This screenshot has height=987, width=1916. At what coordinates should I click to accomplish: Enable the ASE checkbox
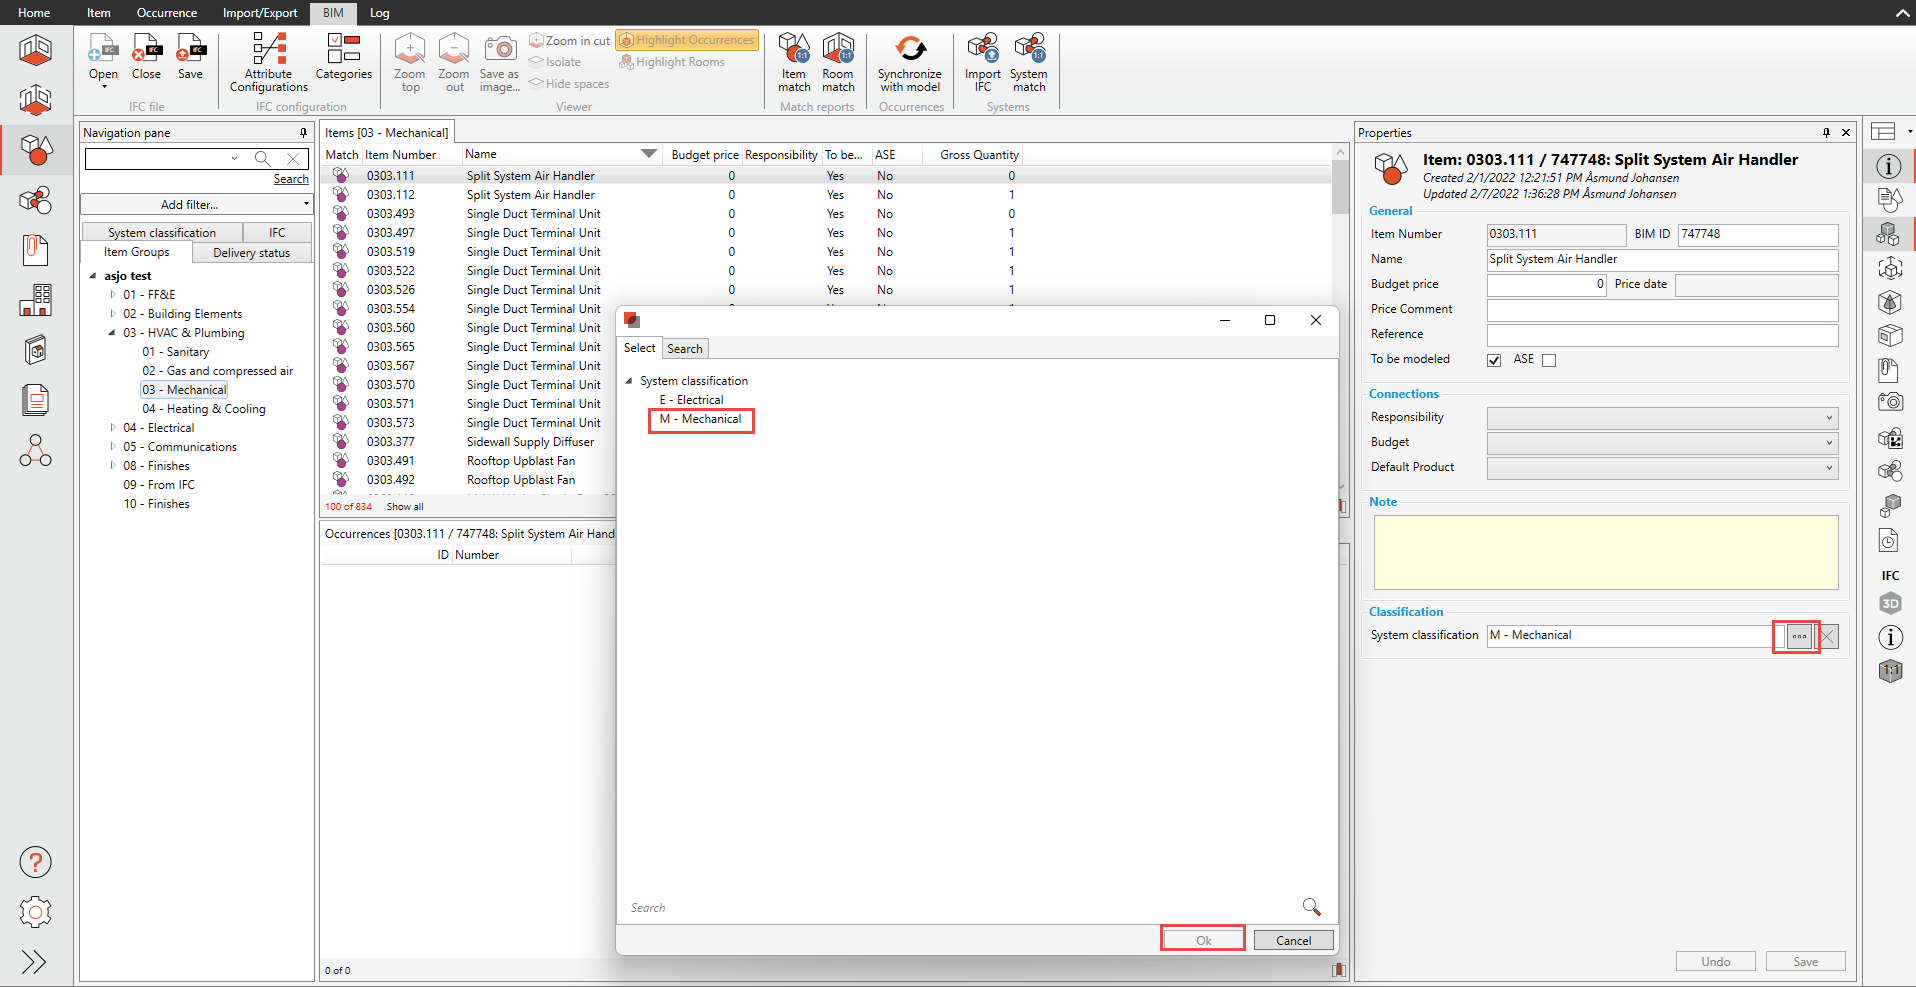point(1549,360)
